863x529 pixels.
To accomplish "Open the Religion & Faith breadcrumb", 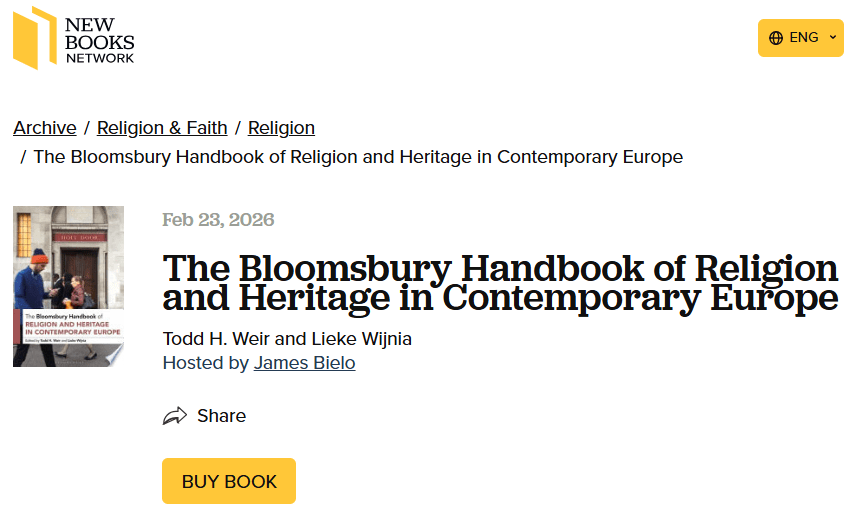I will (x=162, y=128).
